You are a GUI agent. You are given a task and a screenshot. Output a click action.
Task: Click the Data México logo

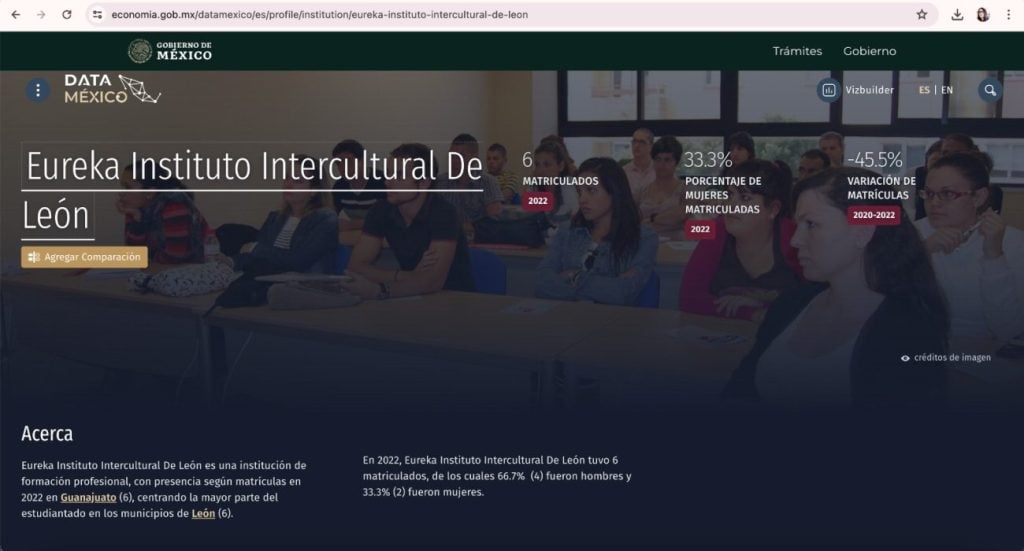(112, 90)
